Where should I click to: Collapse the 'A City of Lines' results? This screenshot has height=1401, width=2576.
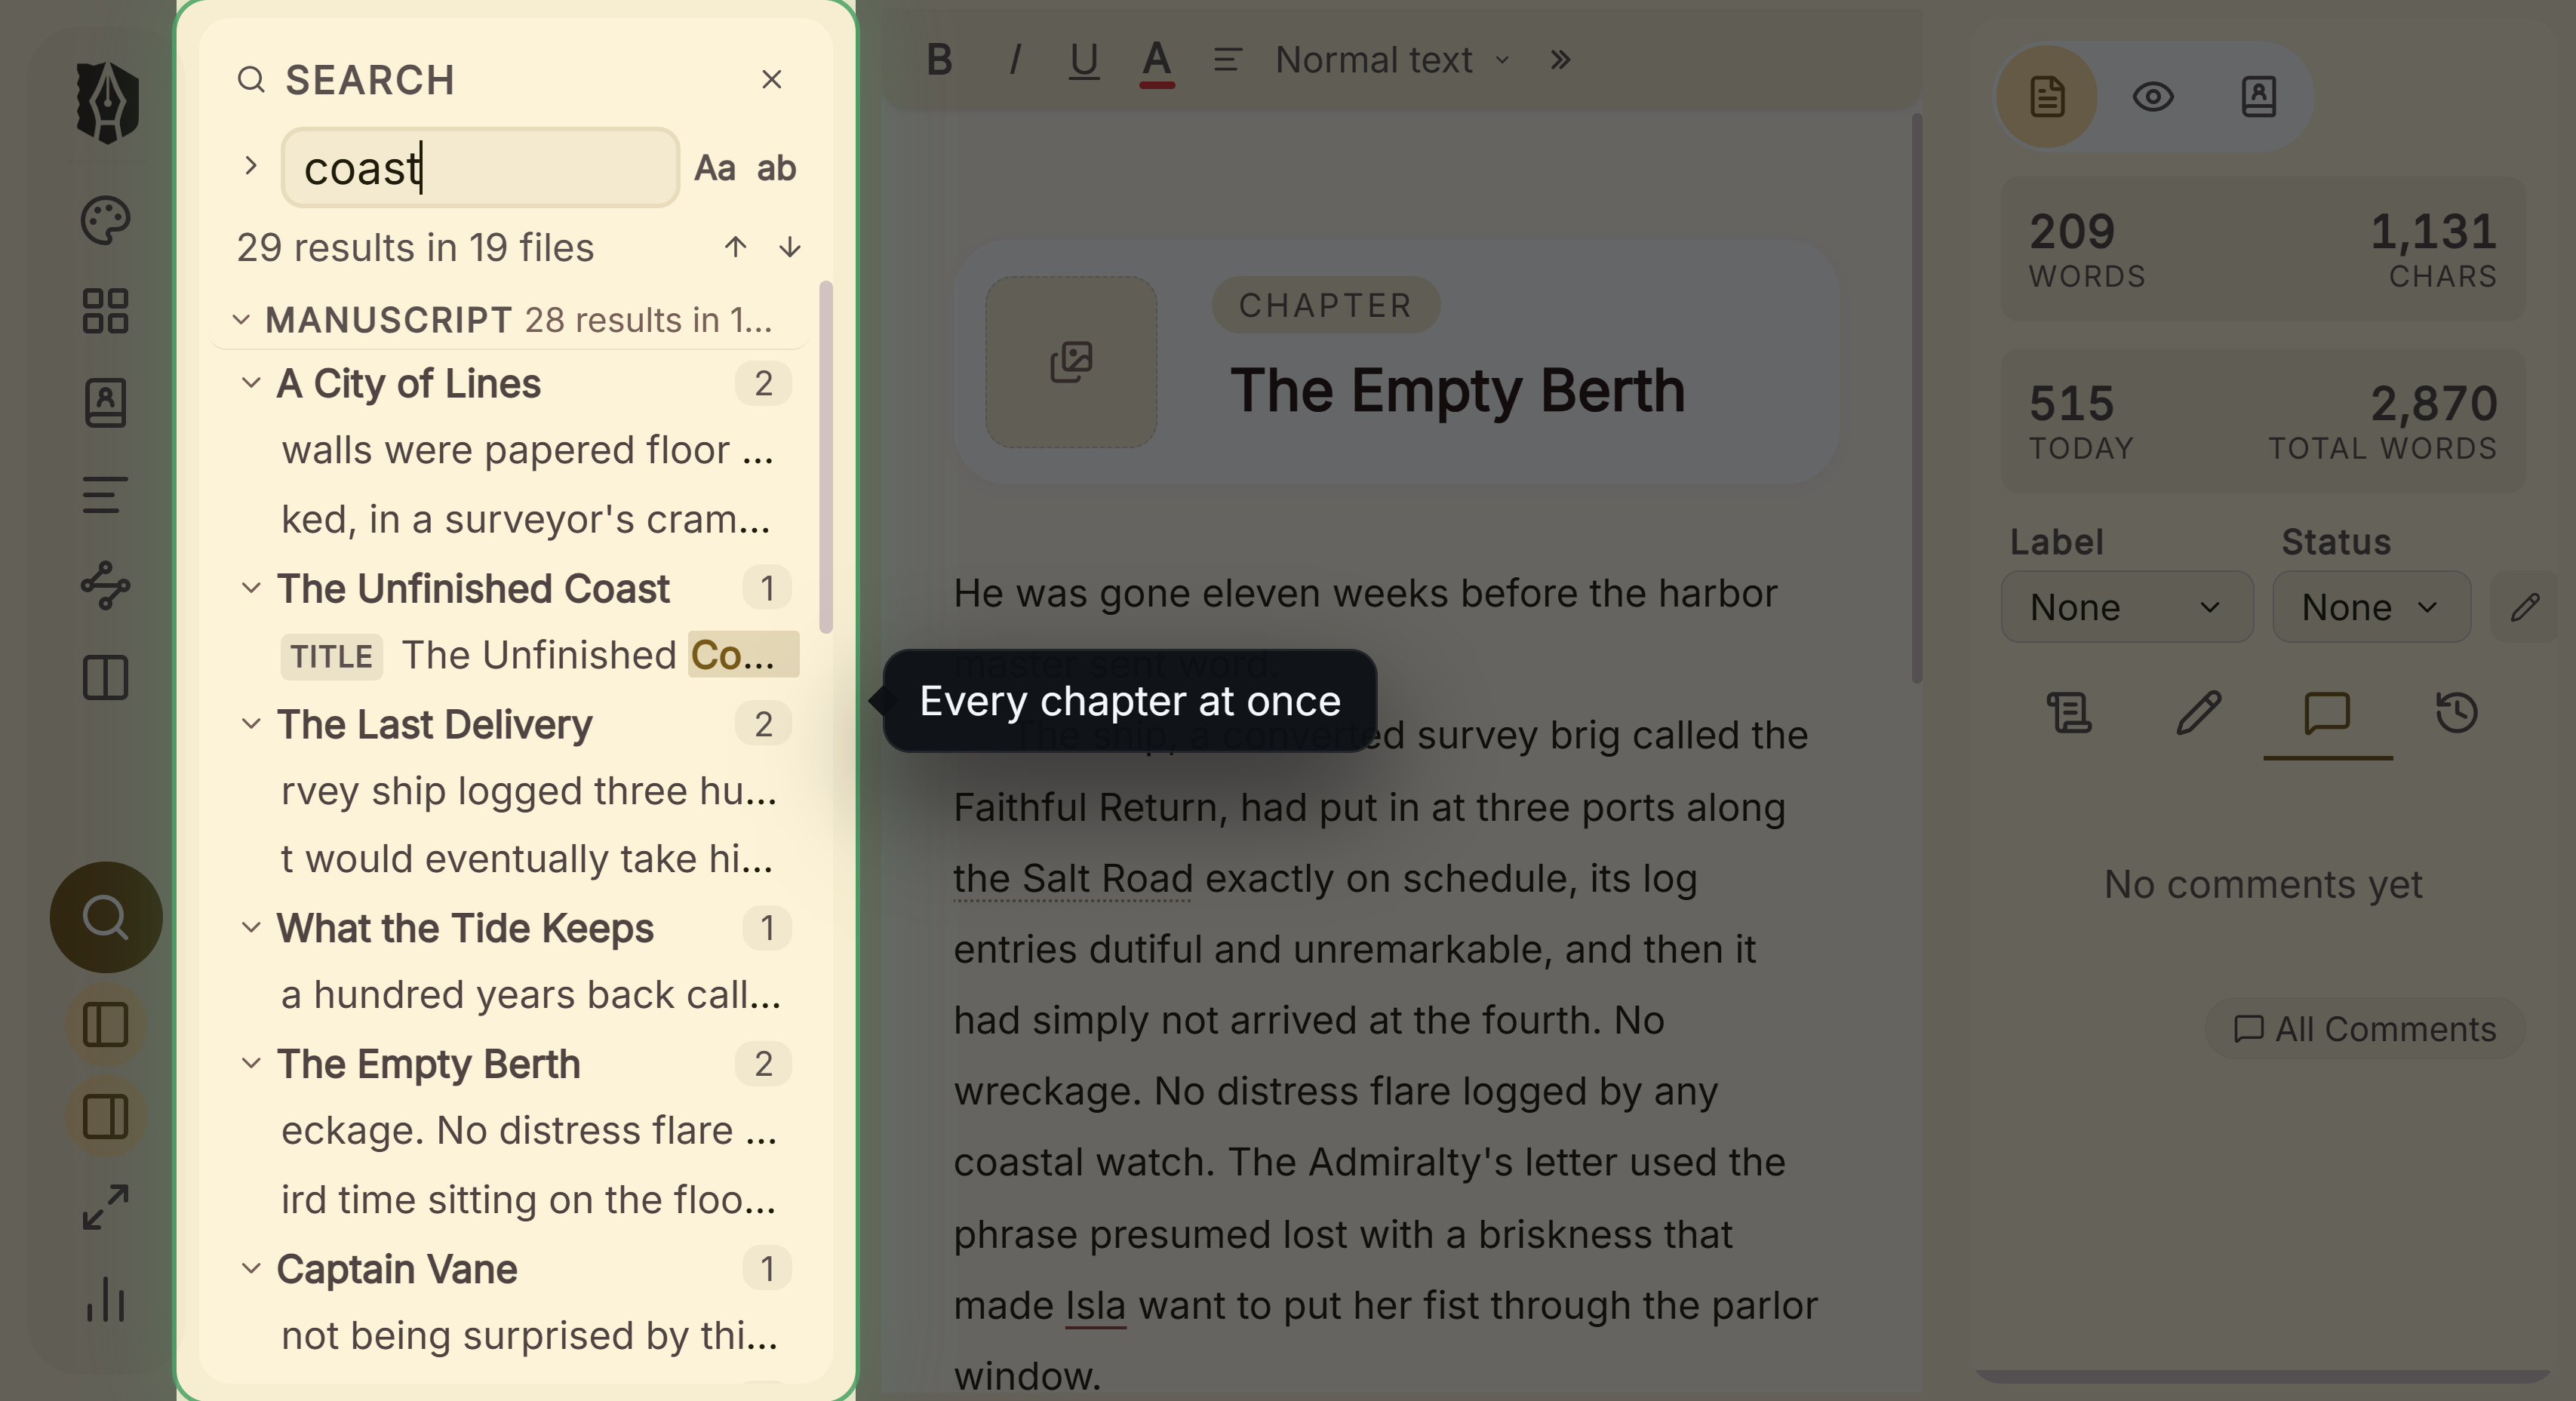[251, 383]
